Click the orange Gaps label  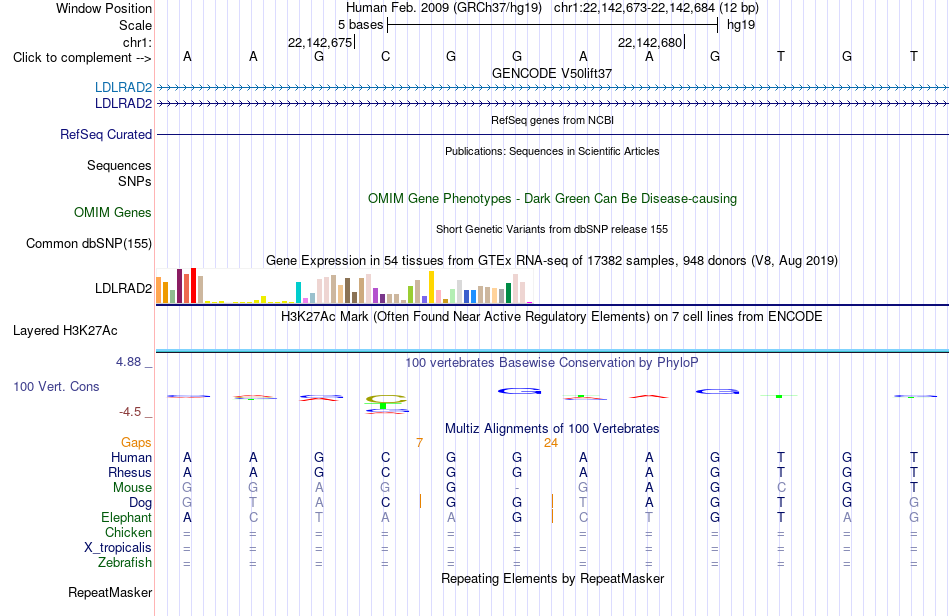[136, 443]
